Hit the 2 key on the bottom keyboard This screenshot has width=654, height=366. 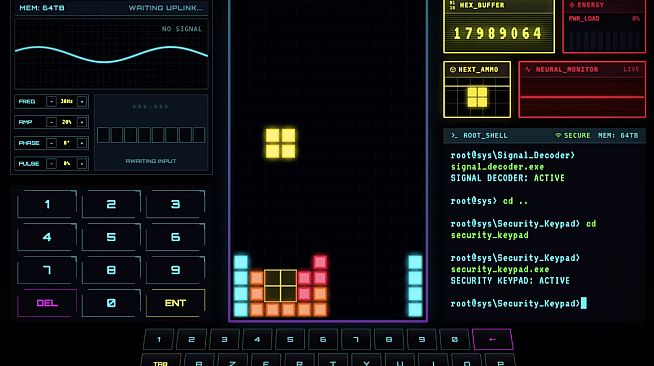point(191,339)
